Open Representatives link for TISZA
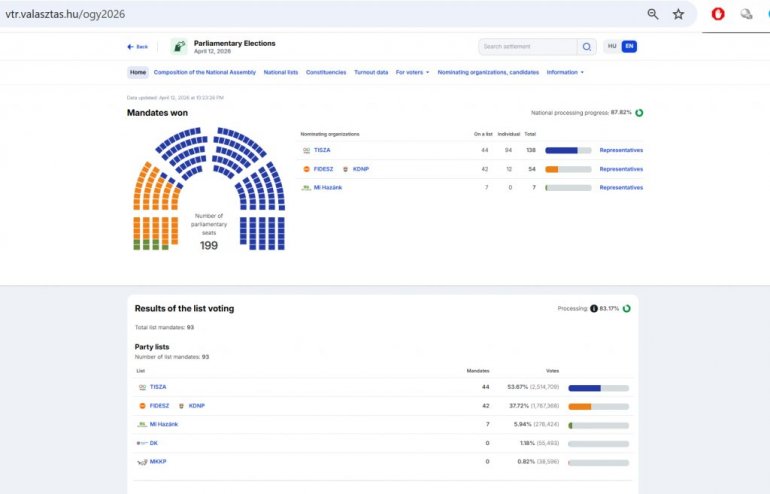 click(x=621, y=150)
